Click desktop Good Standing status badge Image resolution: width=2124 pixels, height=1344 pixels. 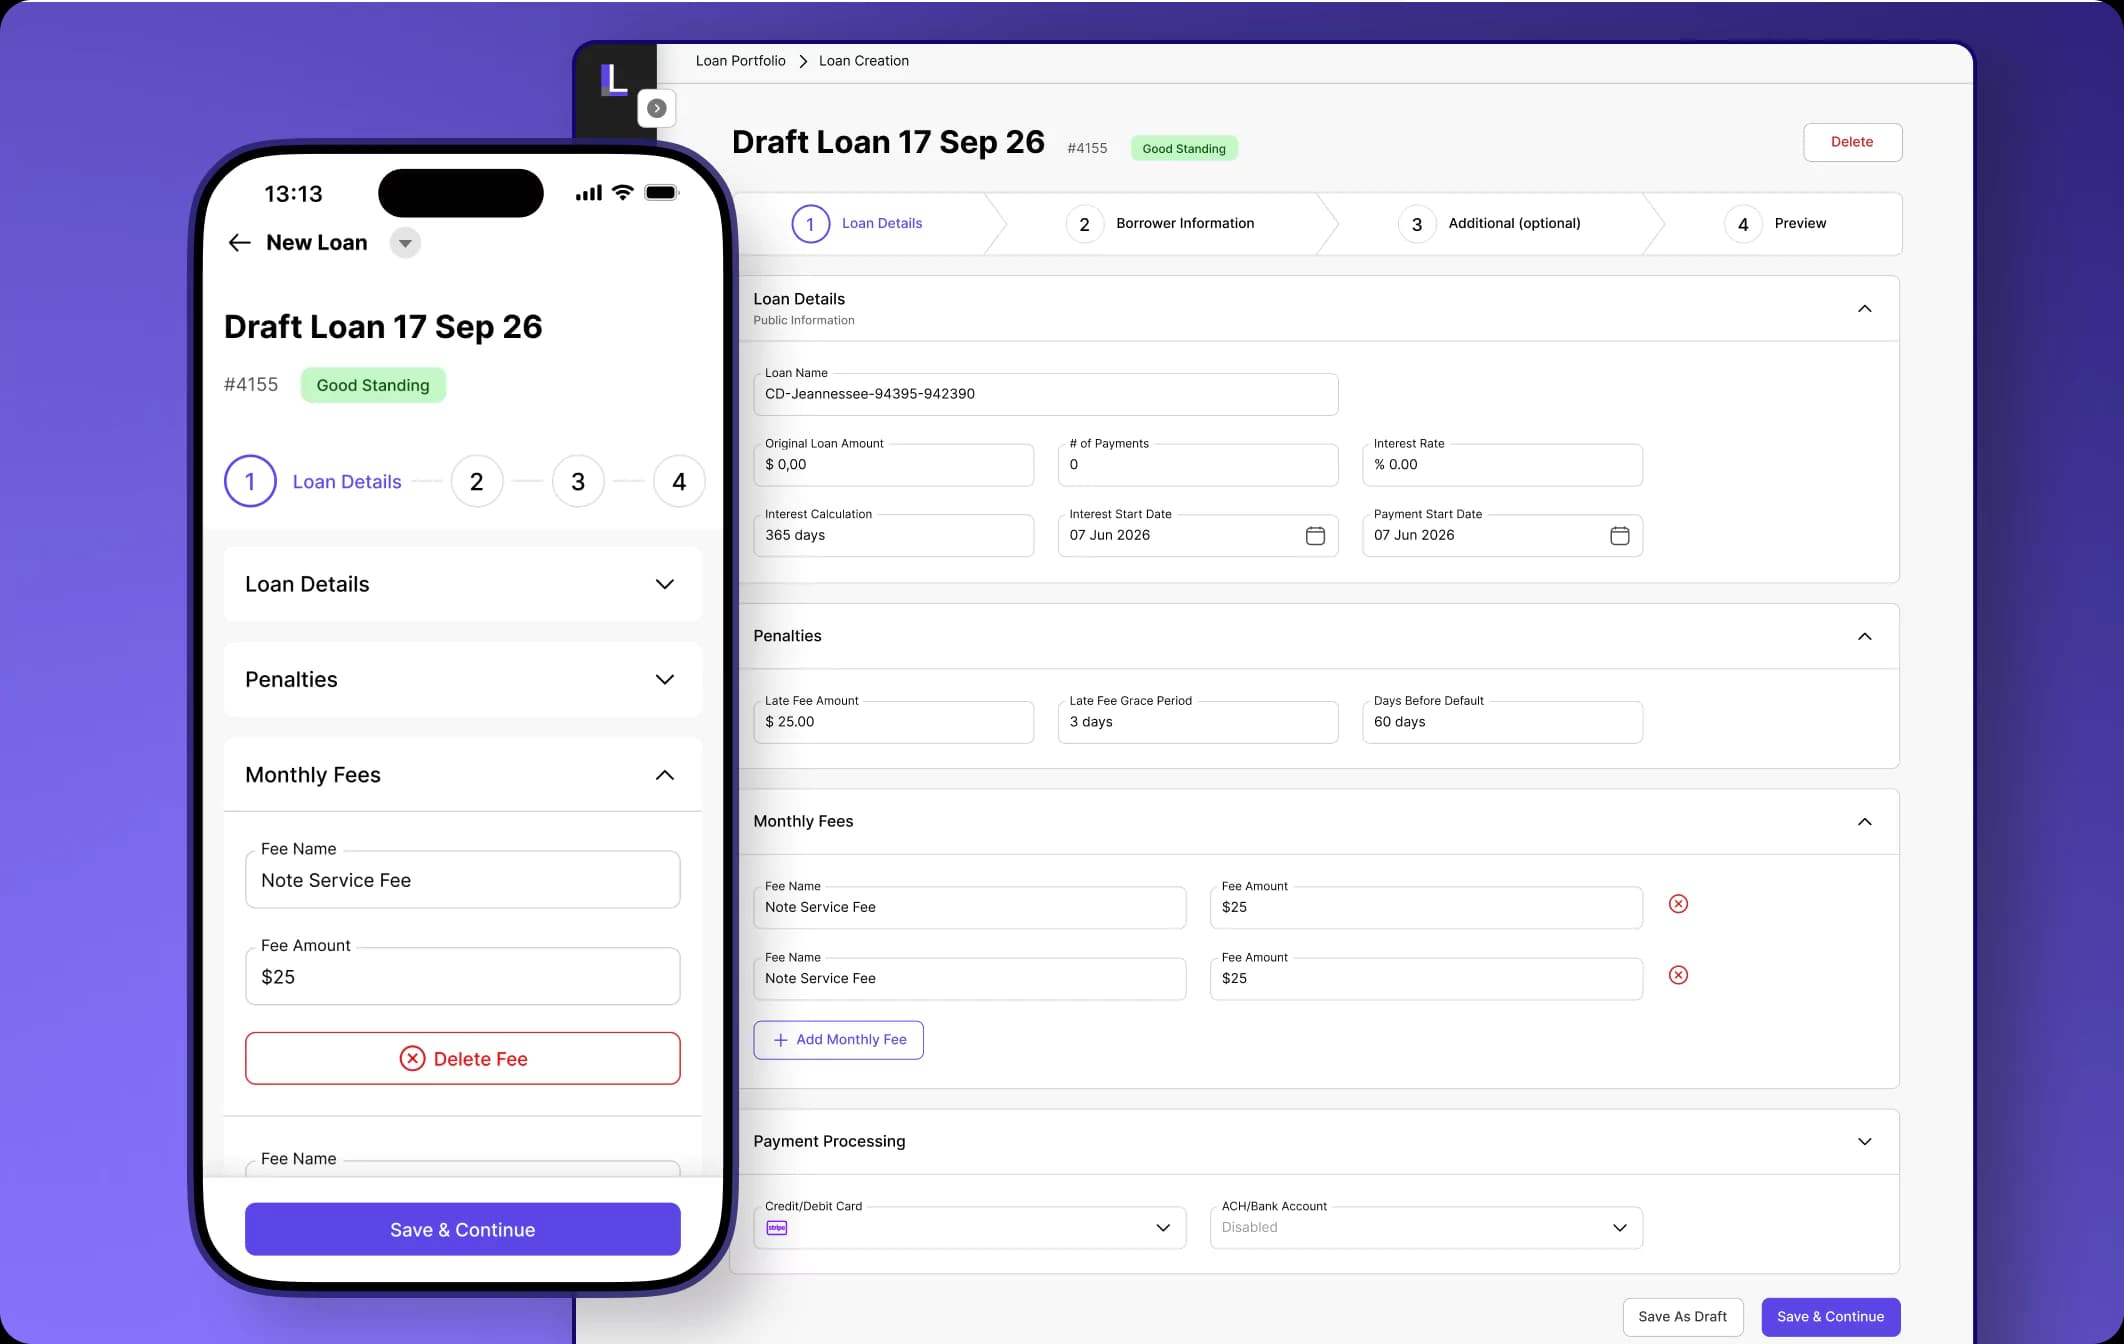point(1184,149)
